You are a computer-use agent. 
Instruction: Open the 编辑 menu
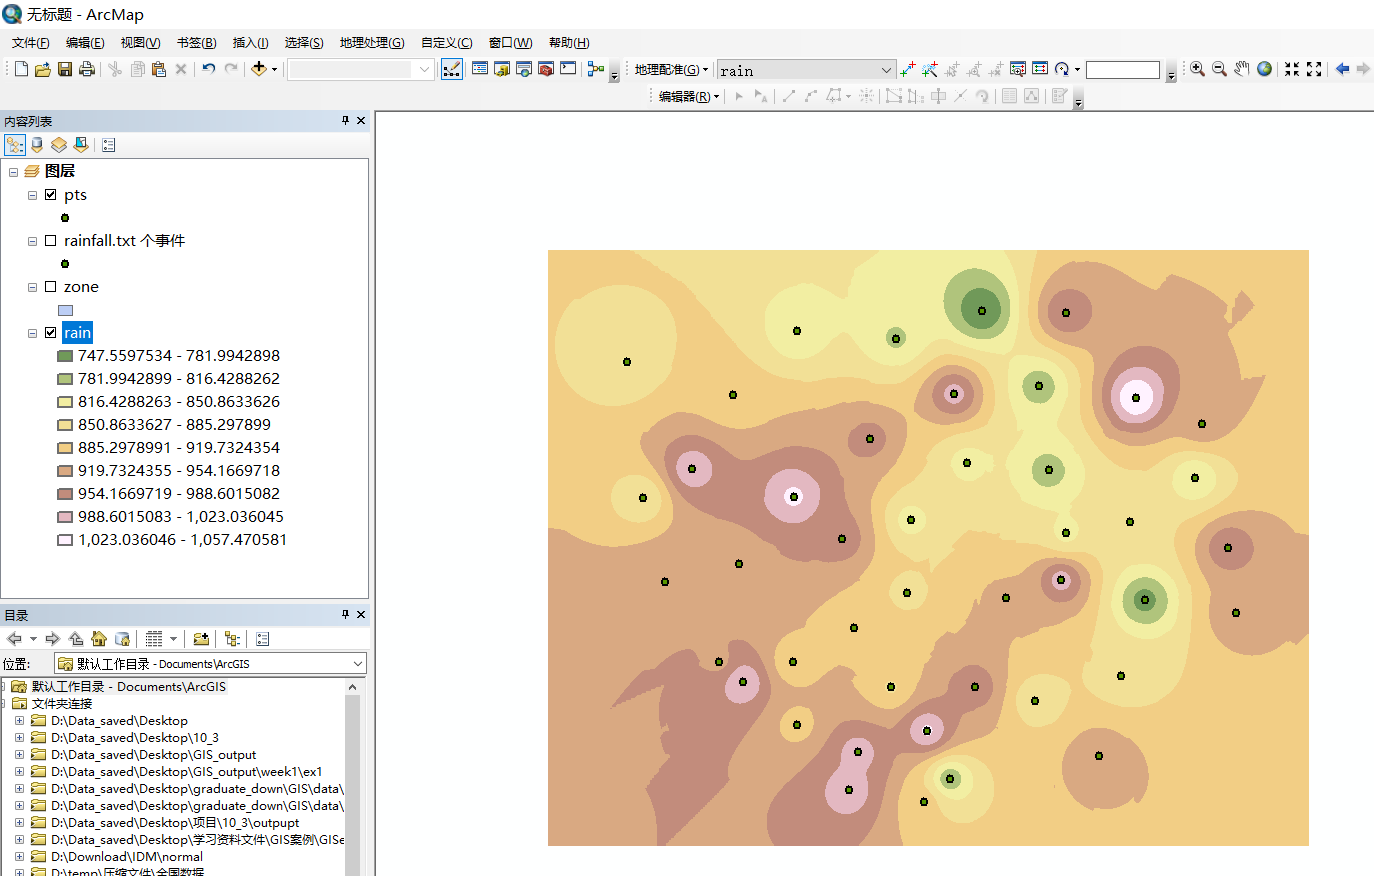(85, 43)
